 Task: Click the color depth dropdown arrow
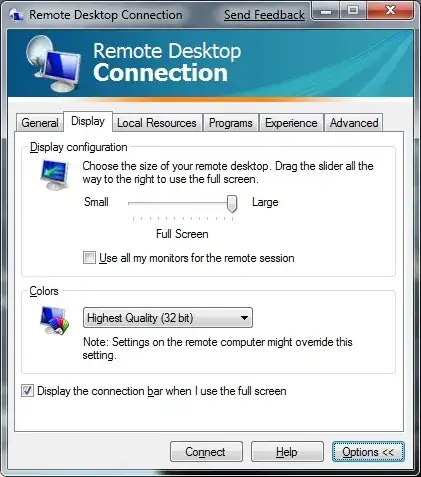click(244, 318)
